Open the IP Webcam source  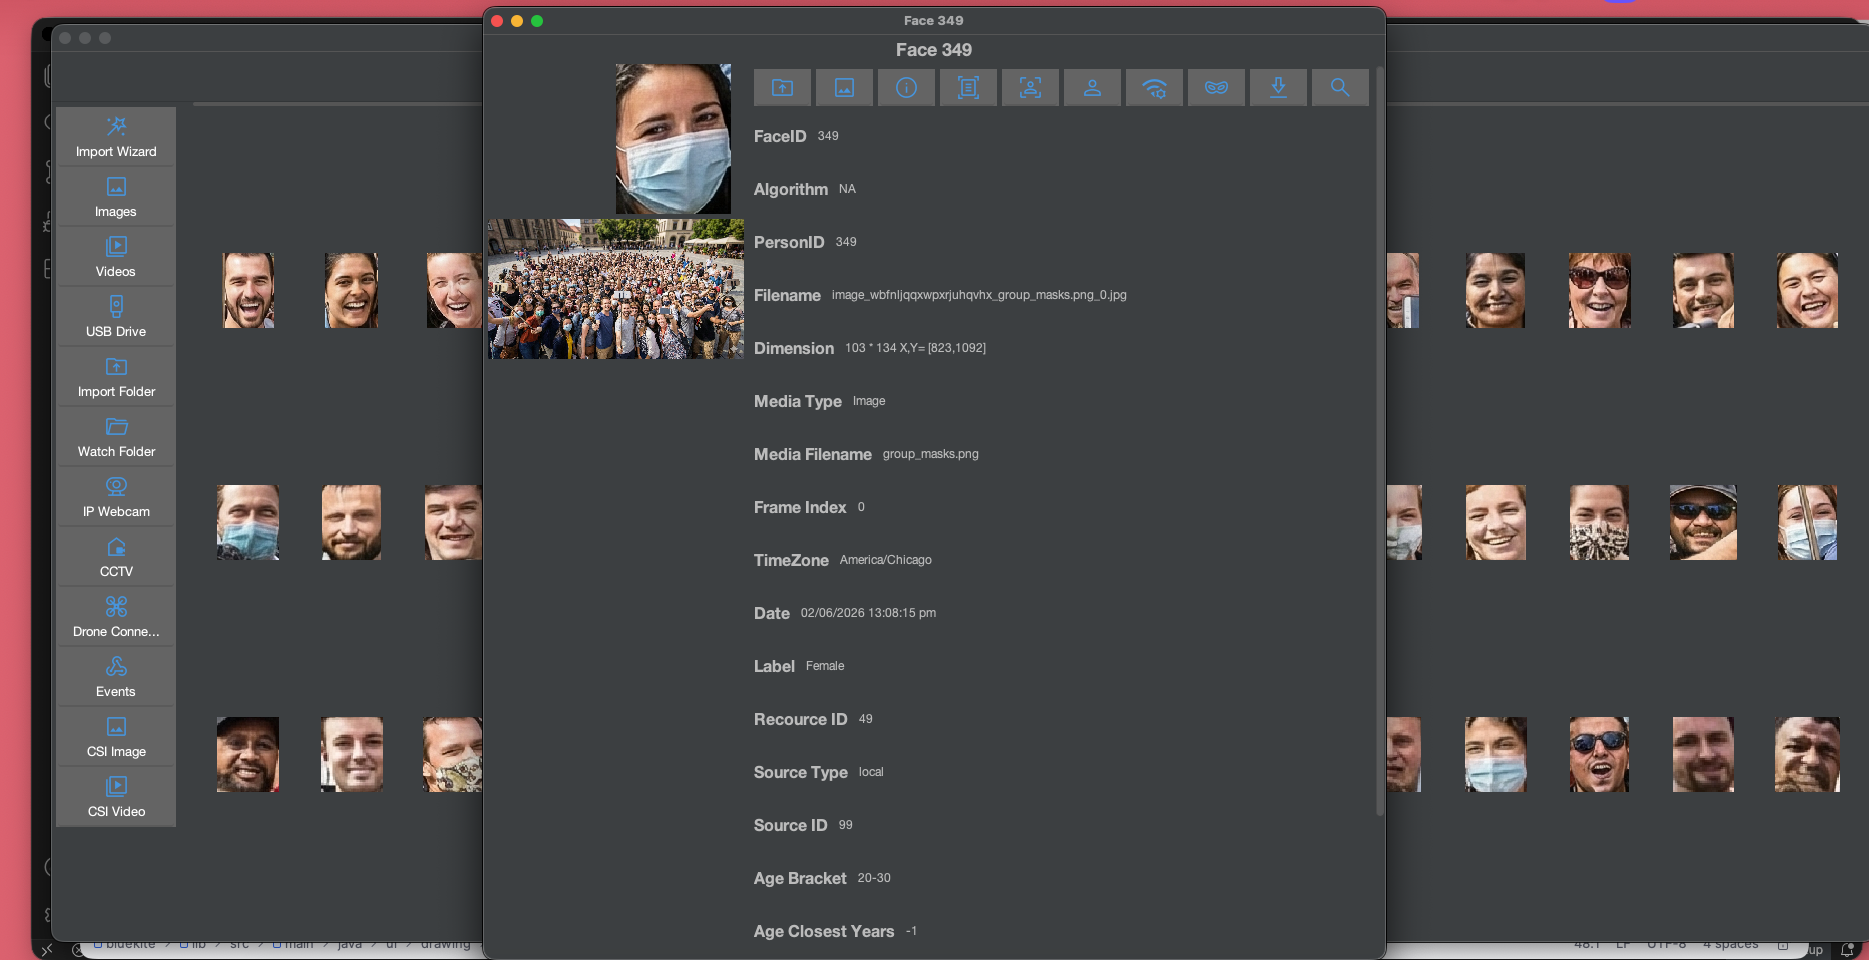point(116,497)
